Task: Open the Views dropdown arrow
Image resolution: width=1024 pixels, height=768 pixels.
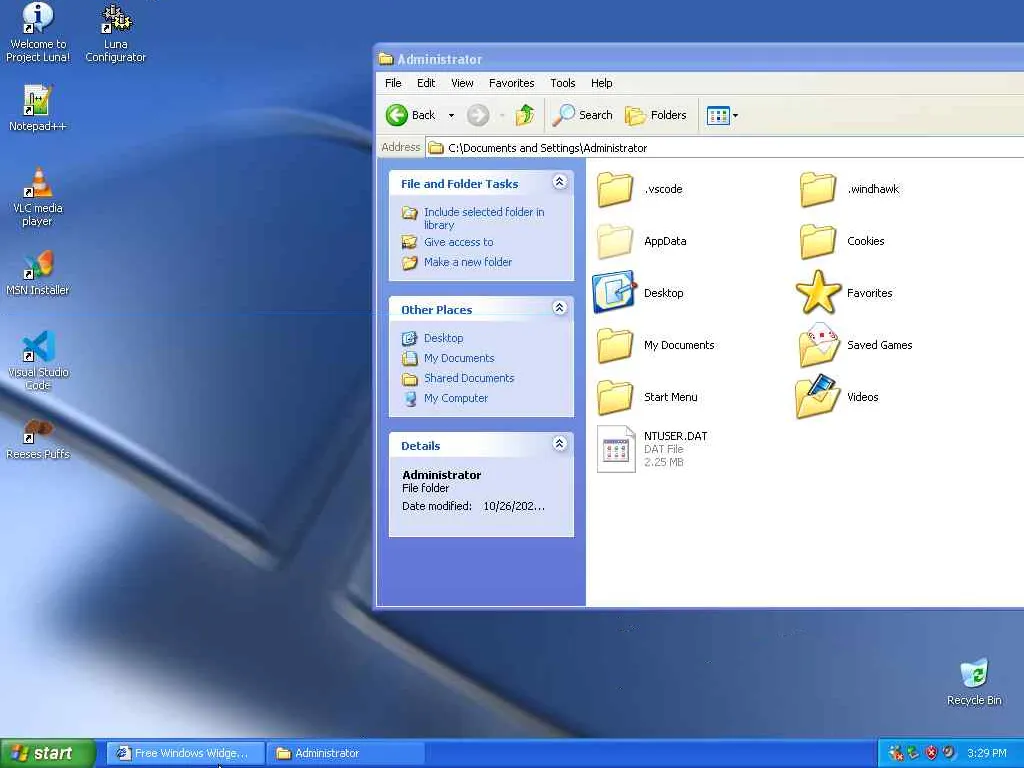Action: [x=735, y=116]
